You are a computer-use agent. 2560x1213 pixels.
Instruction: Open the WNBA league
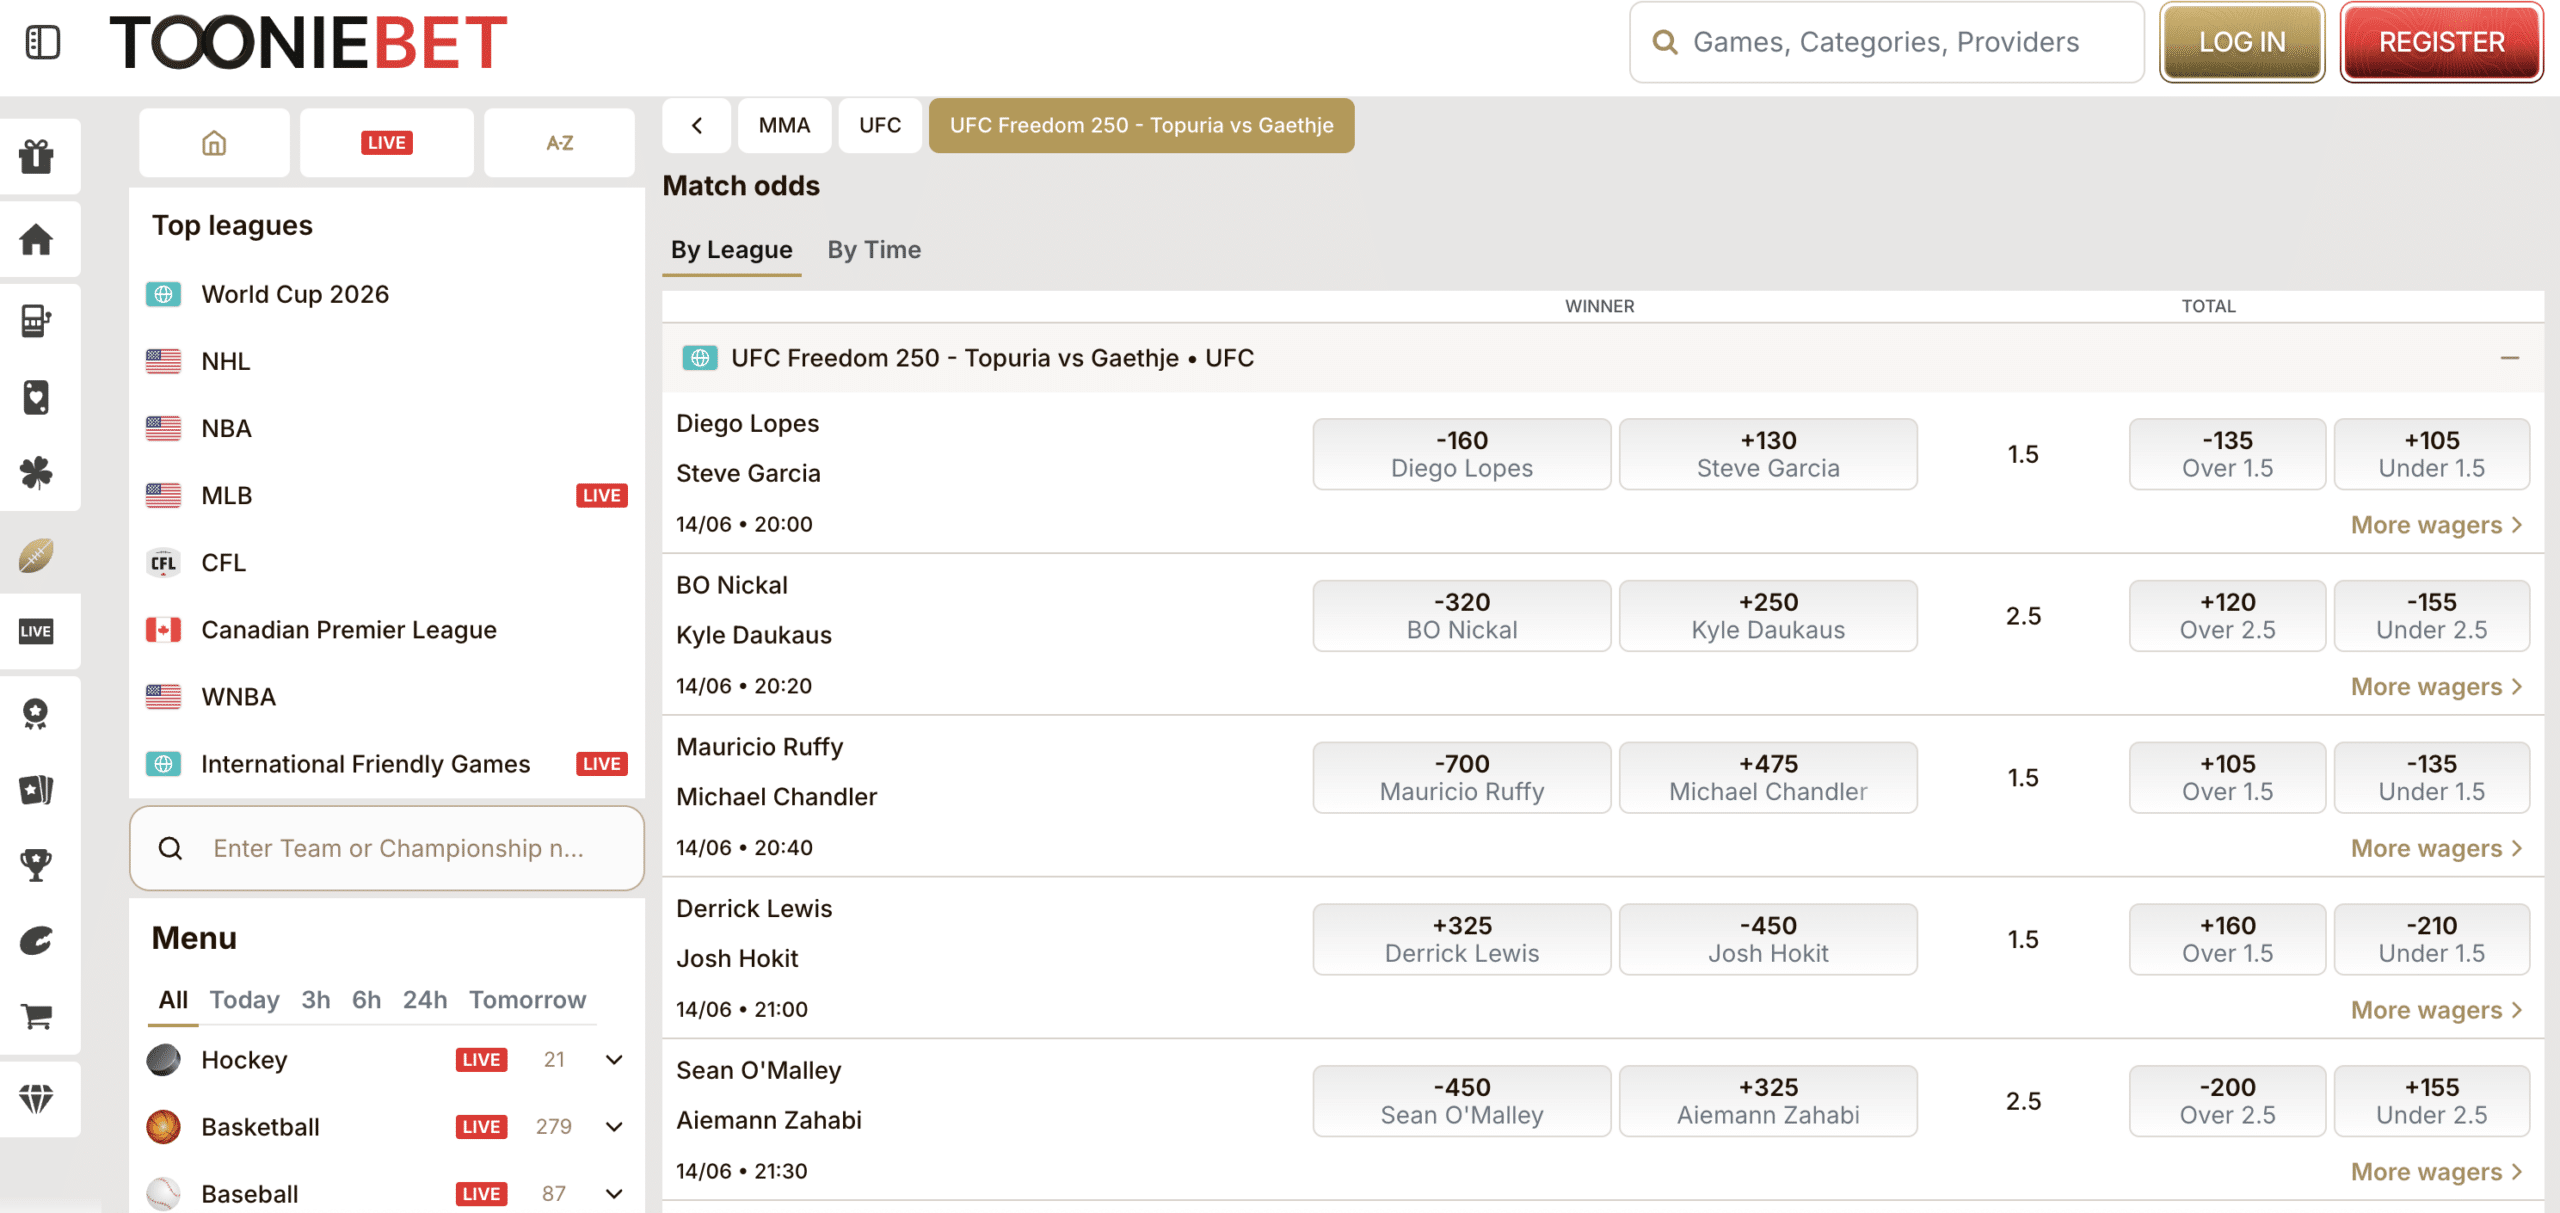tap(387, 697)
